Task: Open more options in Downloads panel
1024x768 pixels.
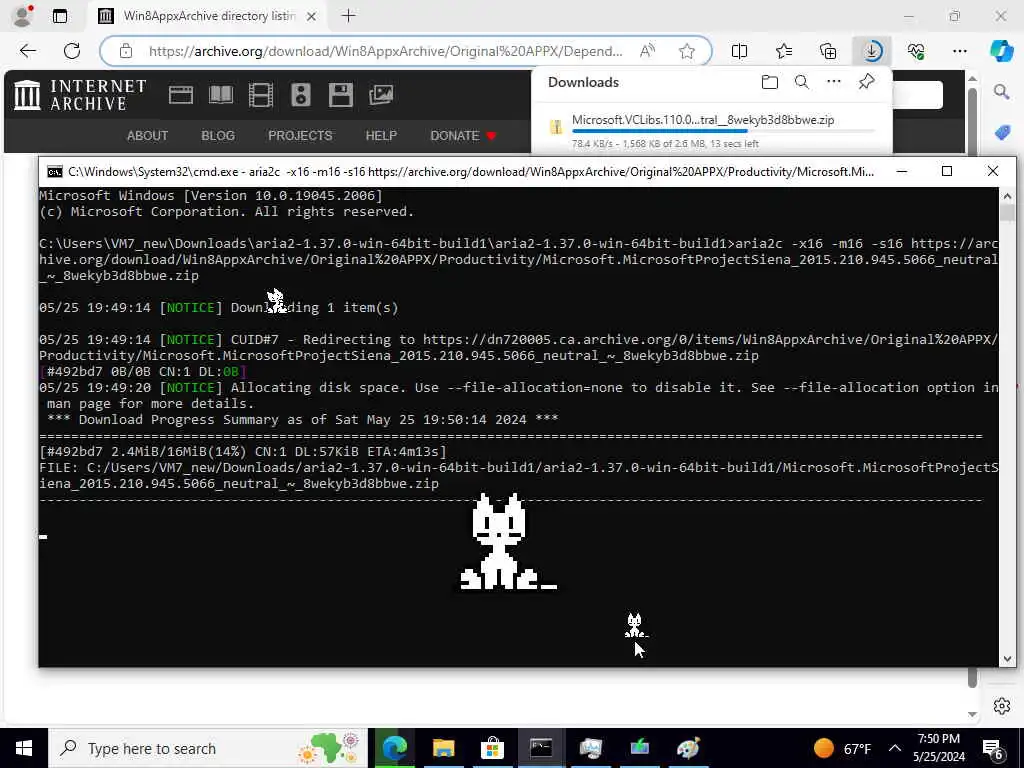Action: (x=834, y=82)
